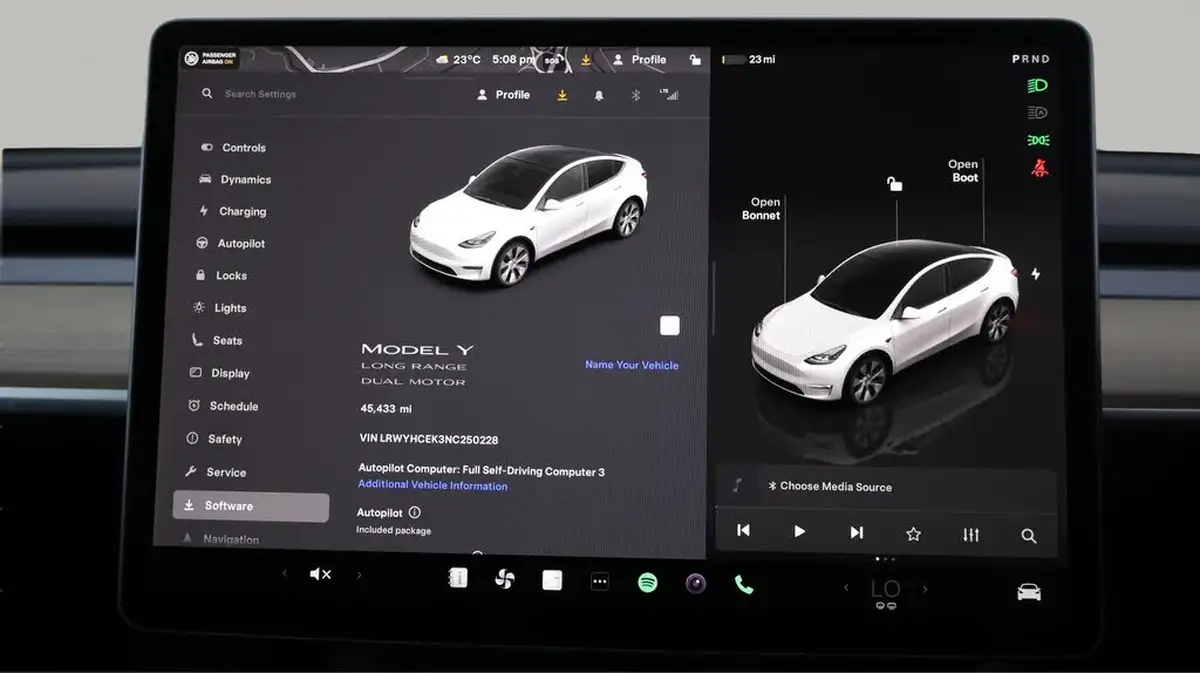
Task: Open Seats settings
Action: pos(217,341)
